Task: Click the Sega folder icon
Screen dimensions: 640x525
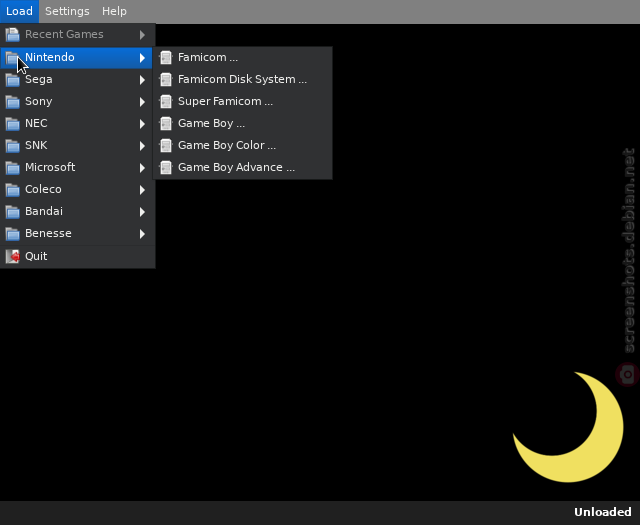Action: 12,80
